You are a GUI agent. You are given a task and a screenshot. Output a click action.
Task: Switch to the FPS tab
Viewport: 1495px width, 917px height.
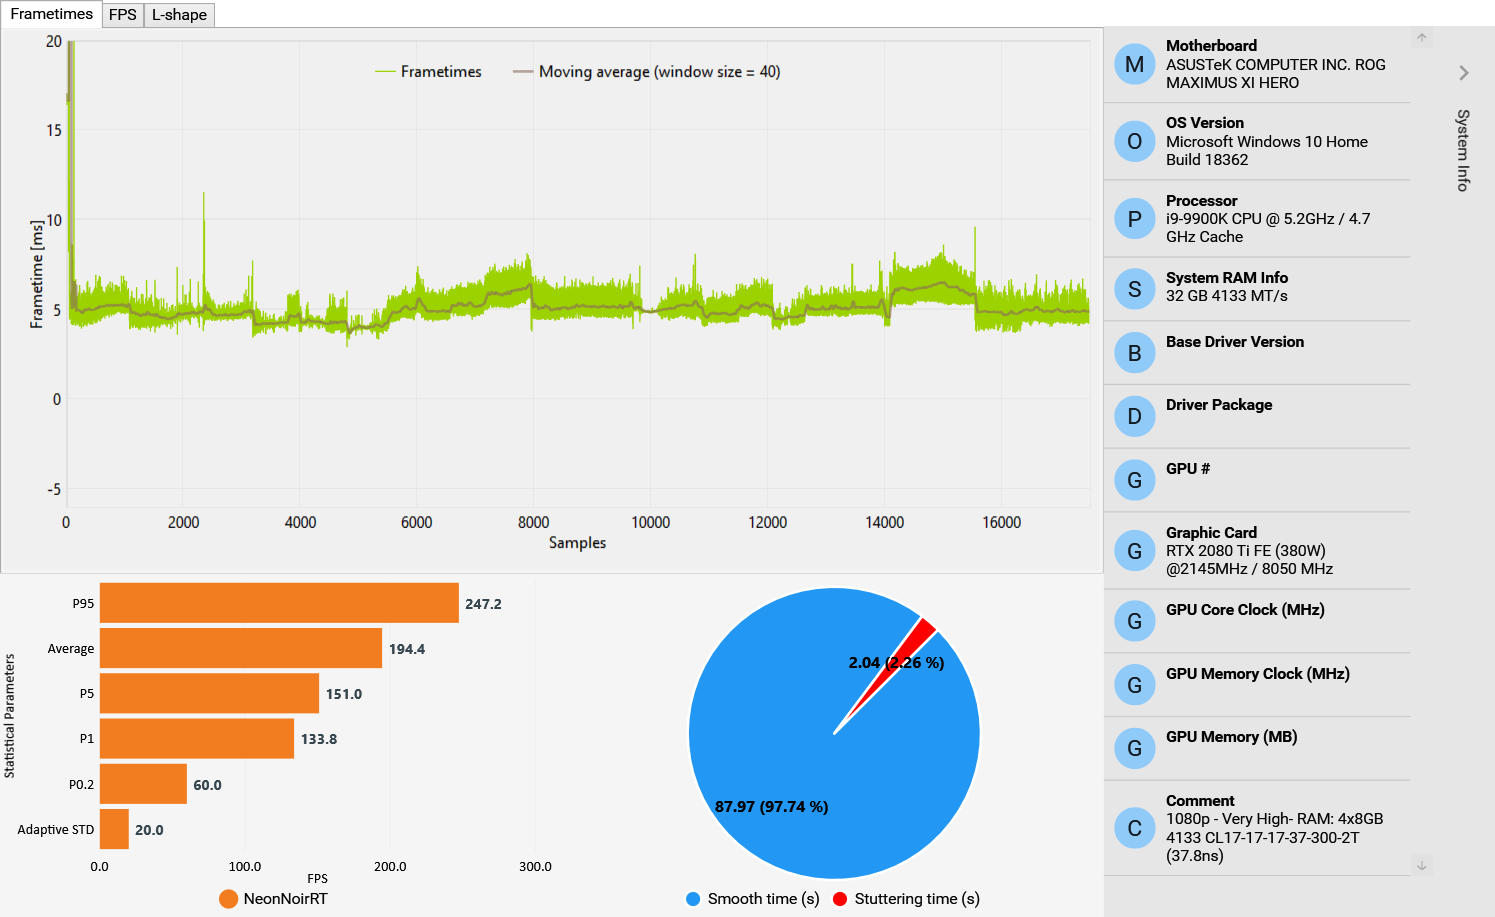[x=123, y=15]
